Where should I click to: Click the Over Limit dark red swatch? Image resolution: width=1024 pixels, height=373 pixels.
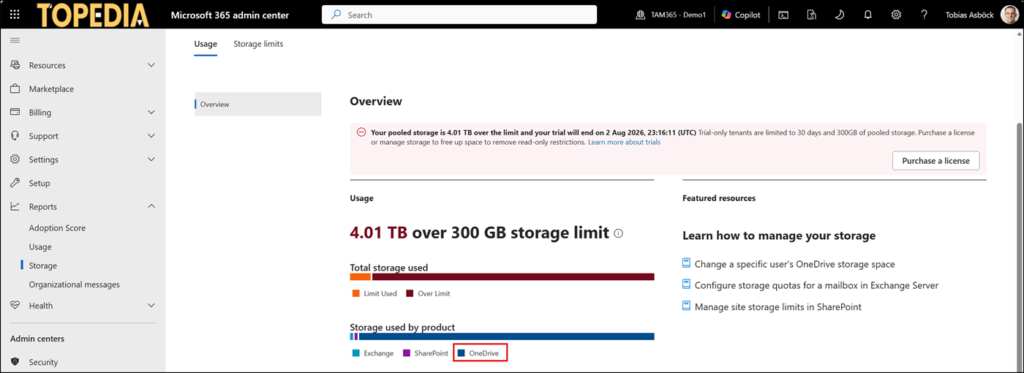(410, 293)
